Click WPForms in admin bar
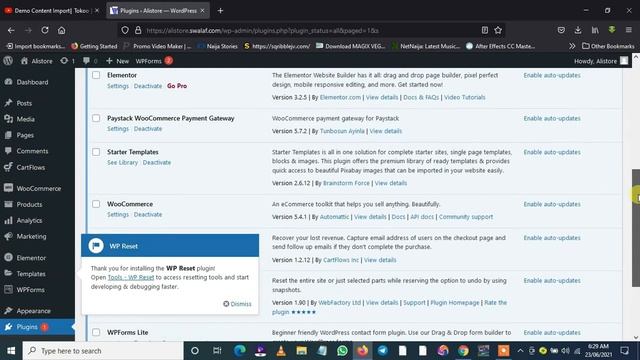 tap(149, 61)
